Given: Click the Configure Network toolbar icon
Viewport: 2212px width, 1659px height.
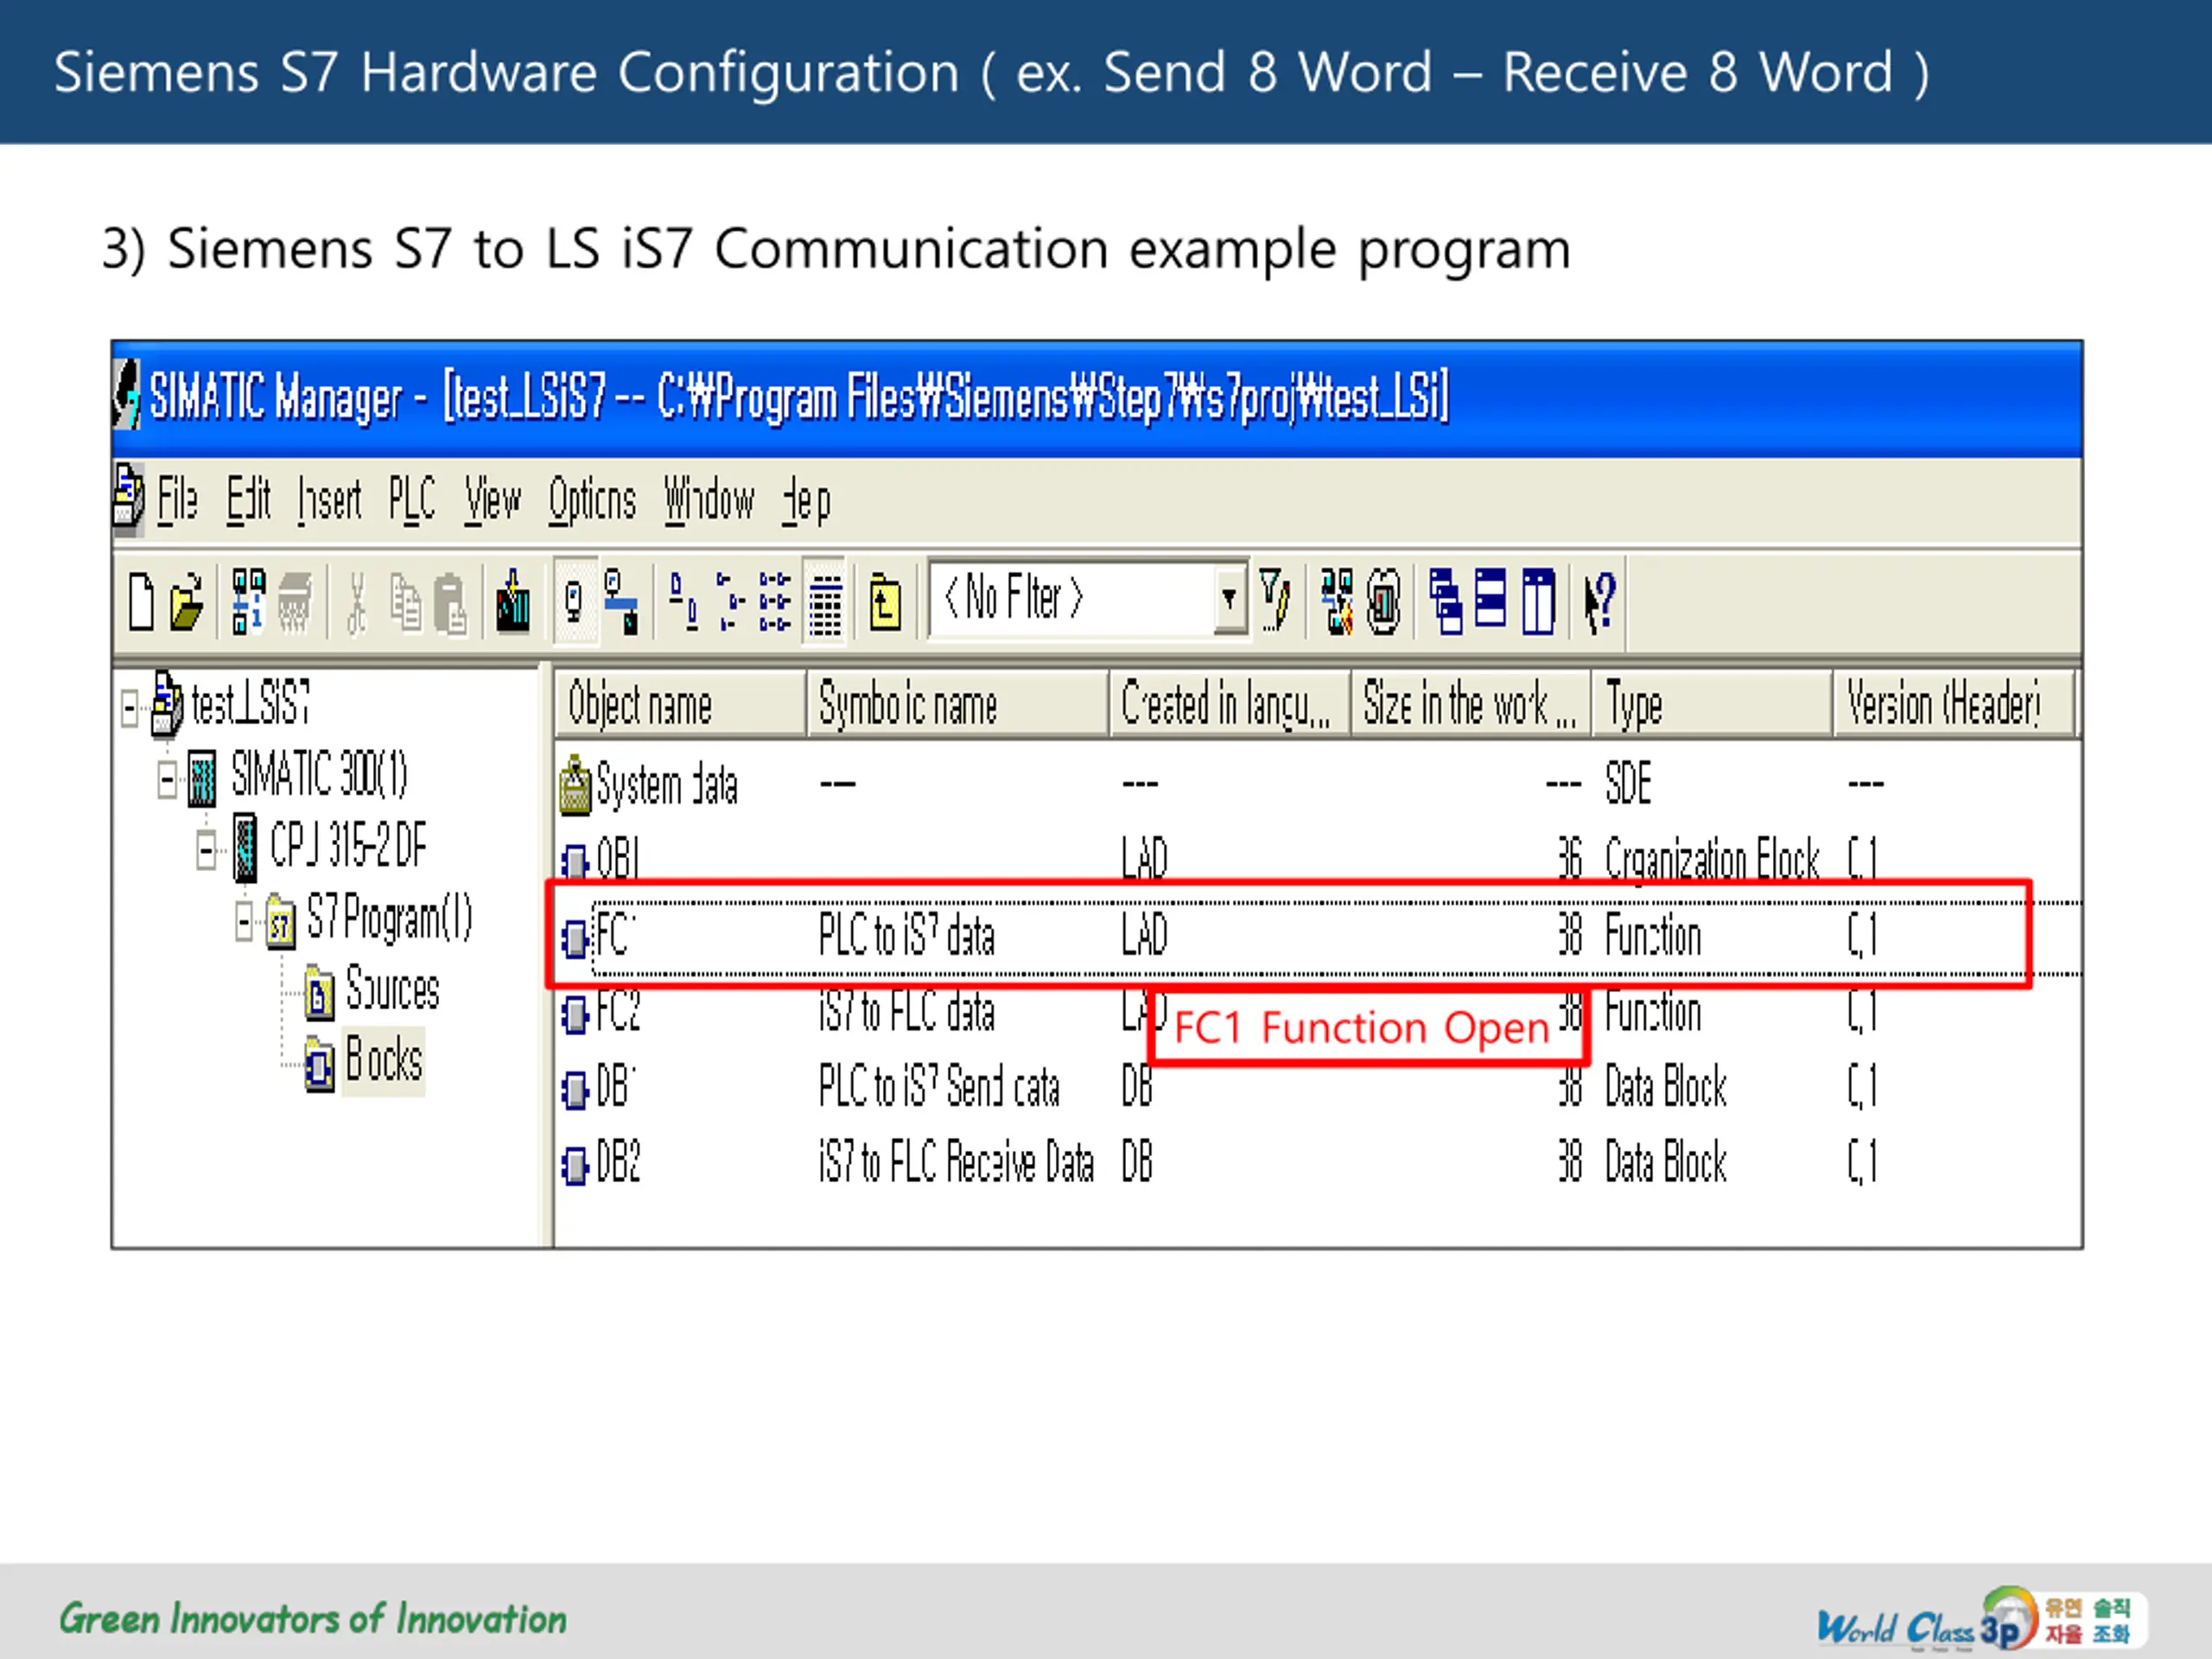Looking at the screenshot, I should click(x=1337, y=601).
